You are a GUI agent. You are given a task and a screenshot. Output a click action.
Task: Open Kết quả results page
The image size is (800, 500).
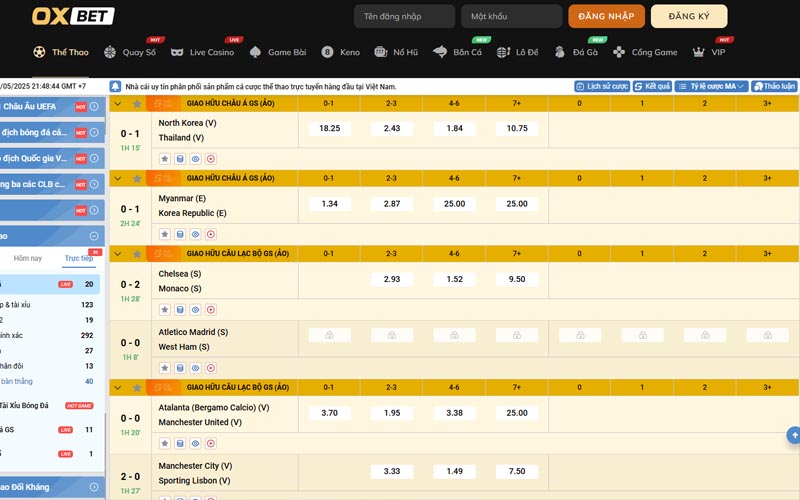pos(652,86)
